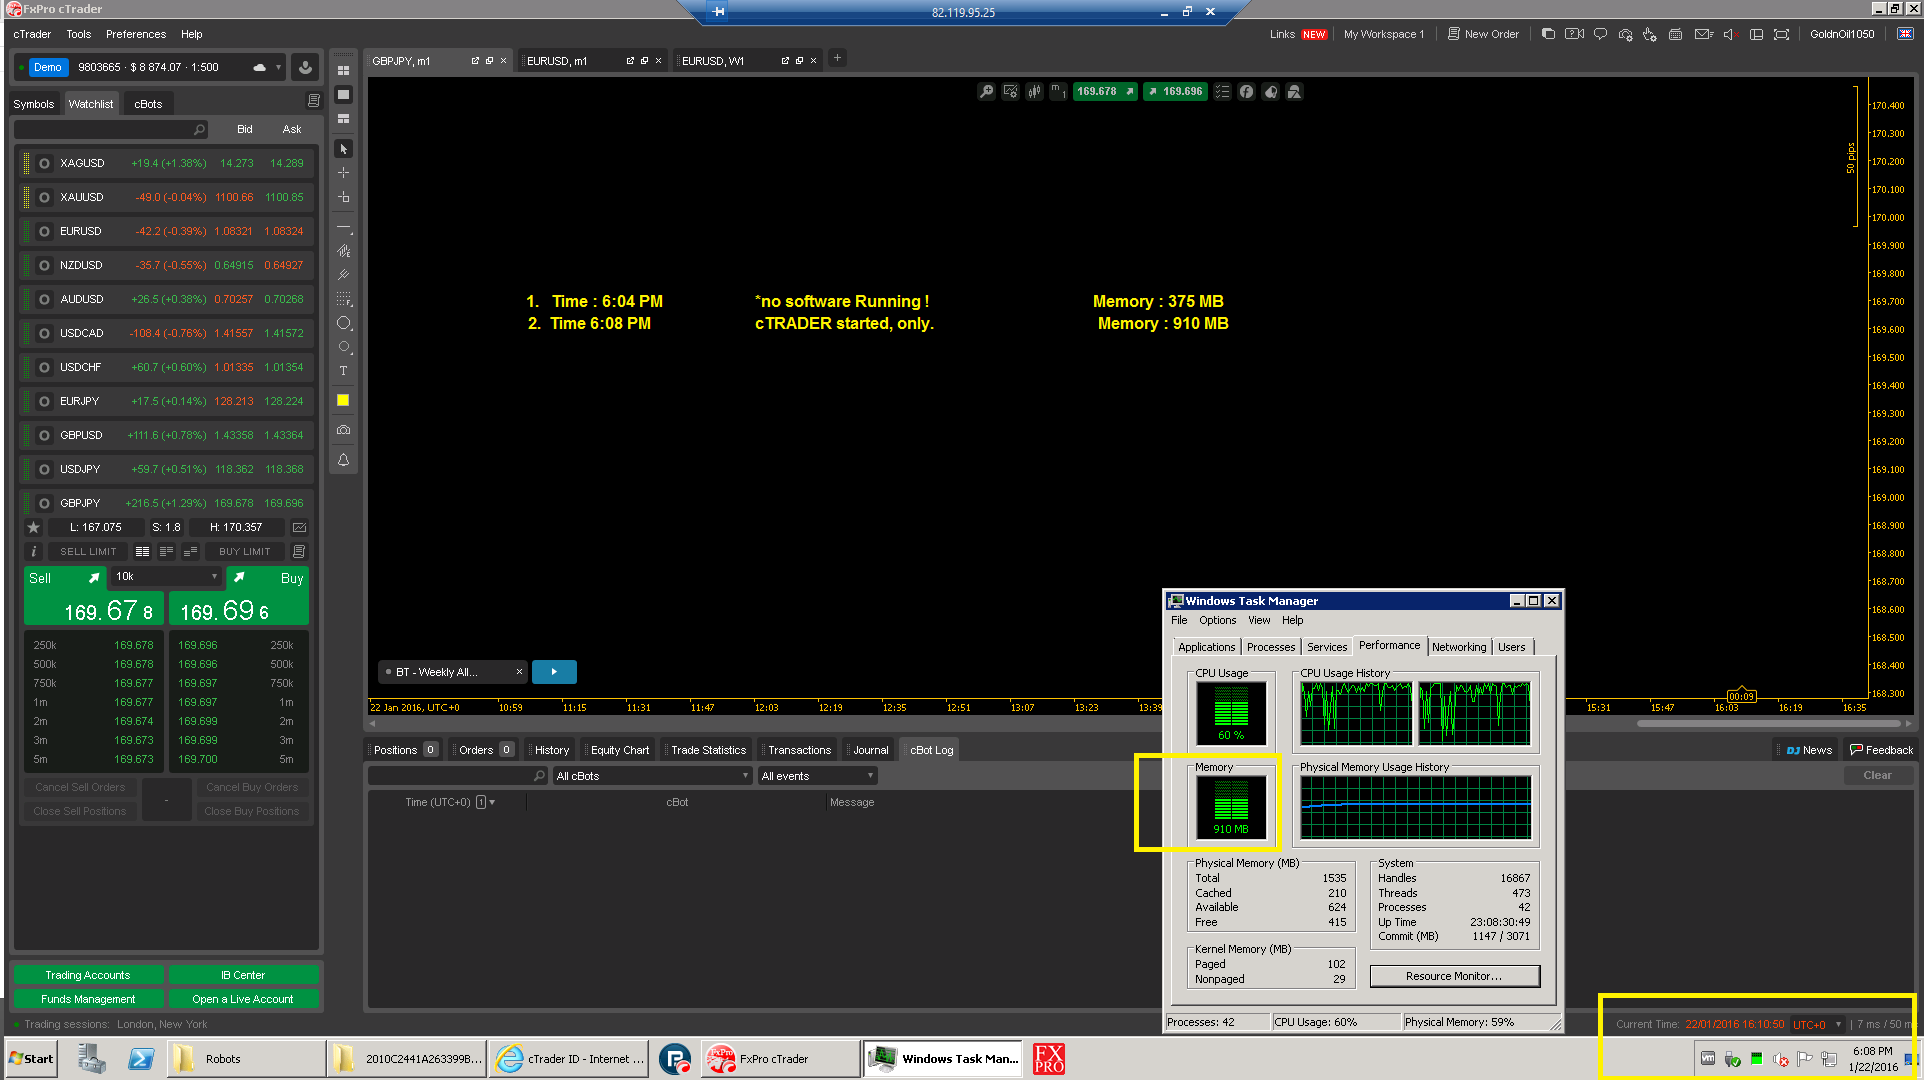Click the New Order button
This screenshot has width=1924, height=1080.
click(1483, 34)
